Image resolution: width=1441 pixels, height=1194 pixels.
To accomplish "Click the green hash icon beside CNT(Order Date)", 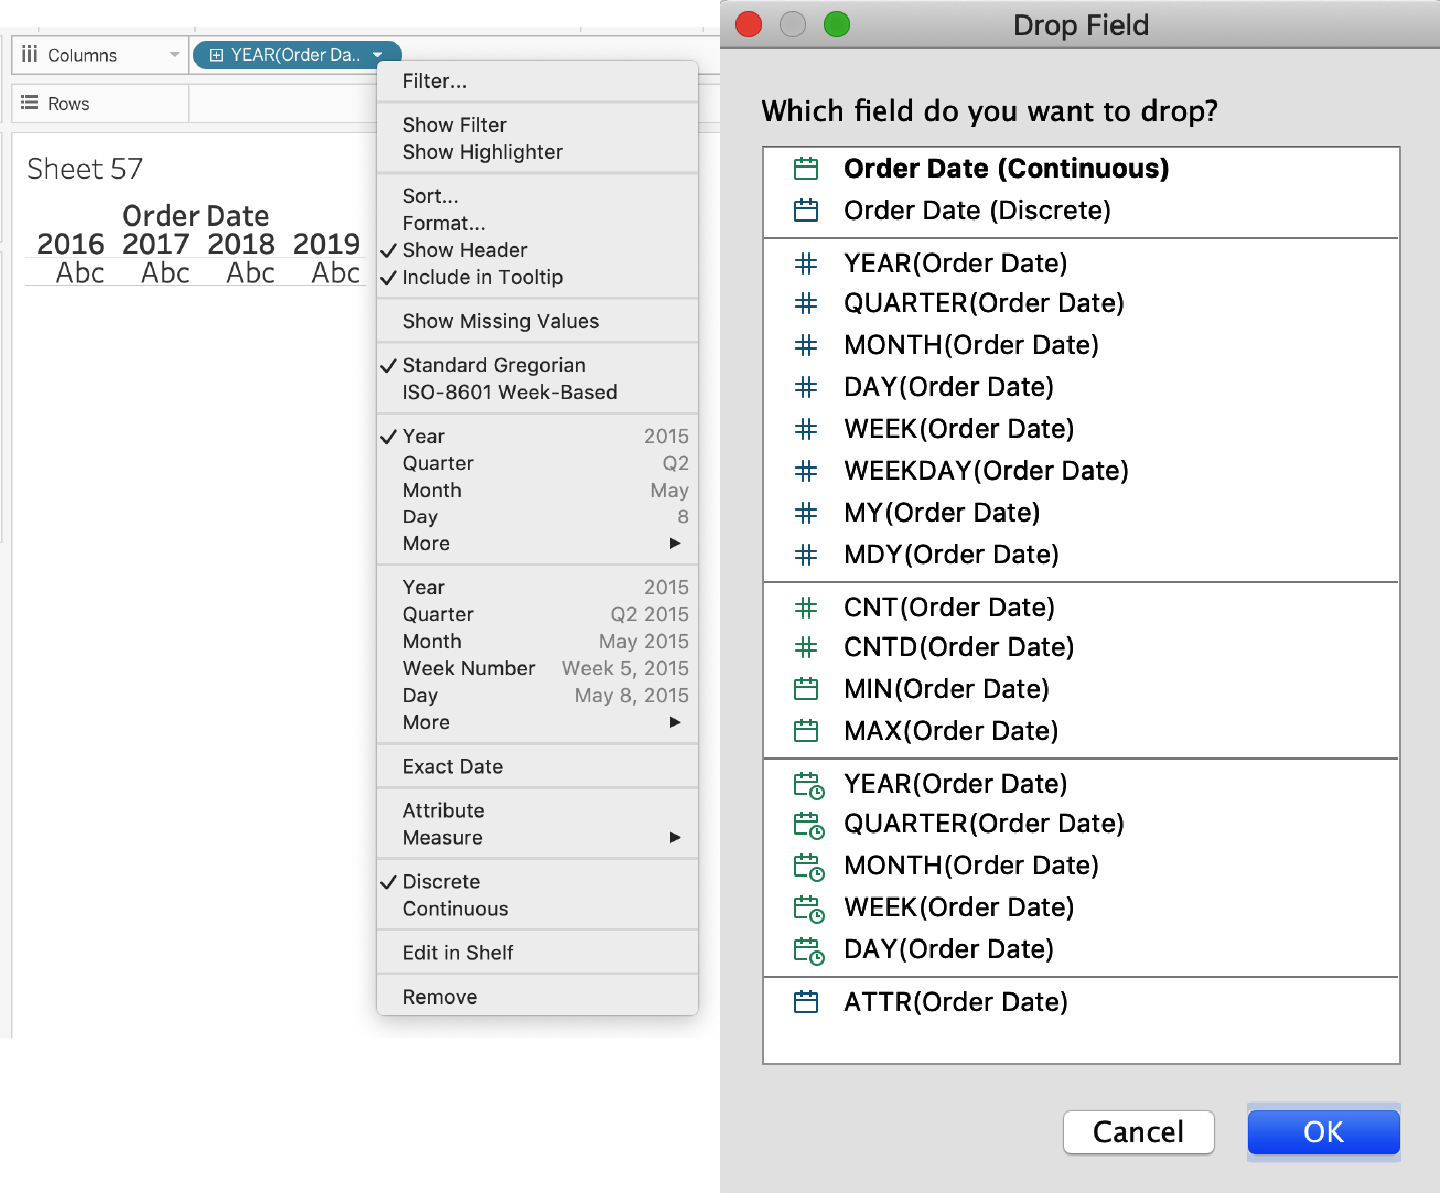I will (x=806, y=607).
